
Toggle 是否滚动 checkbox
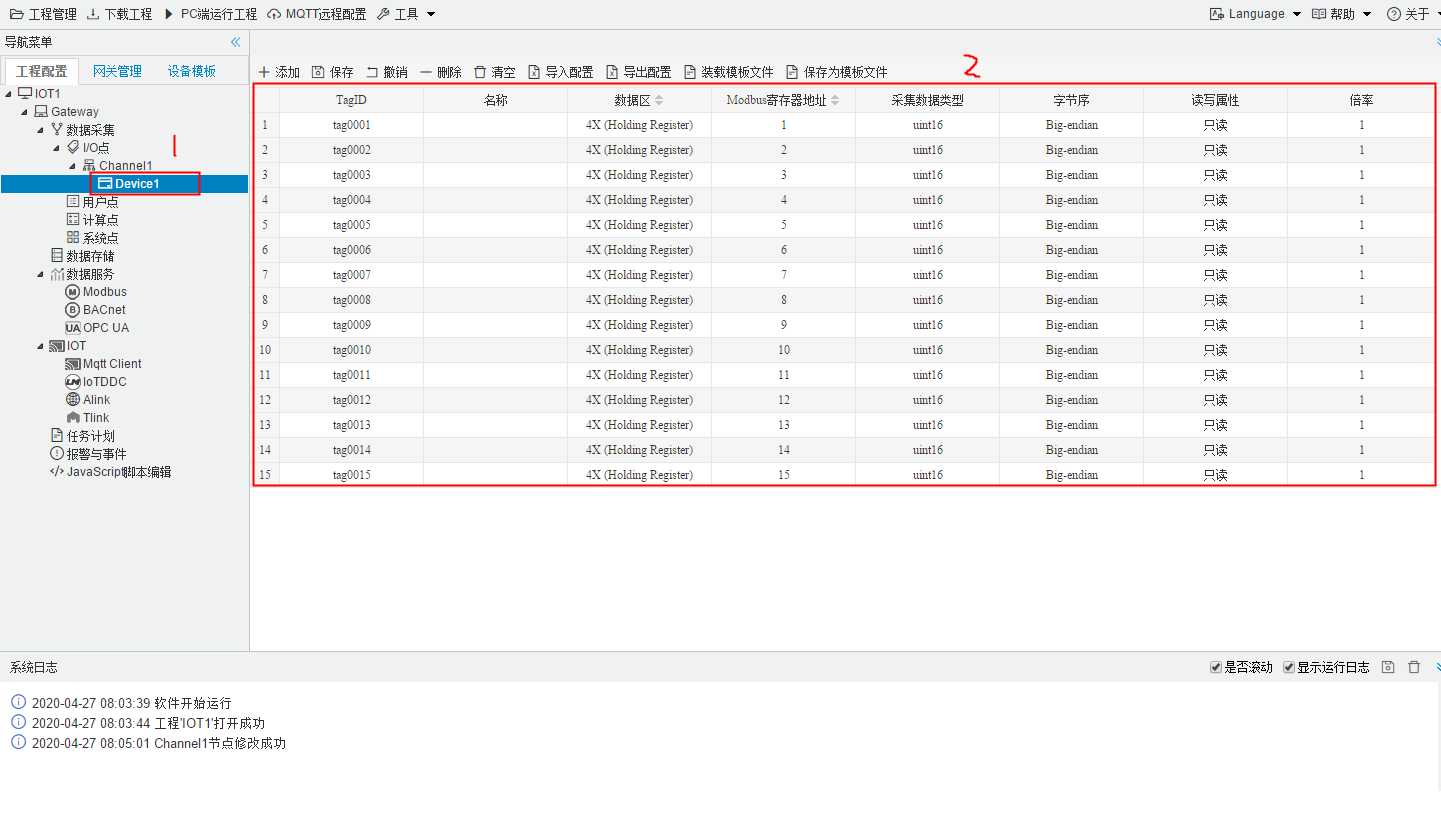tap(1216, 667)
